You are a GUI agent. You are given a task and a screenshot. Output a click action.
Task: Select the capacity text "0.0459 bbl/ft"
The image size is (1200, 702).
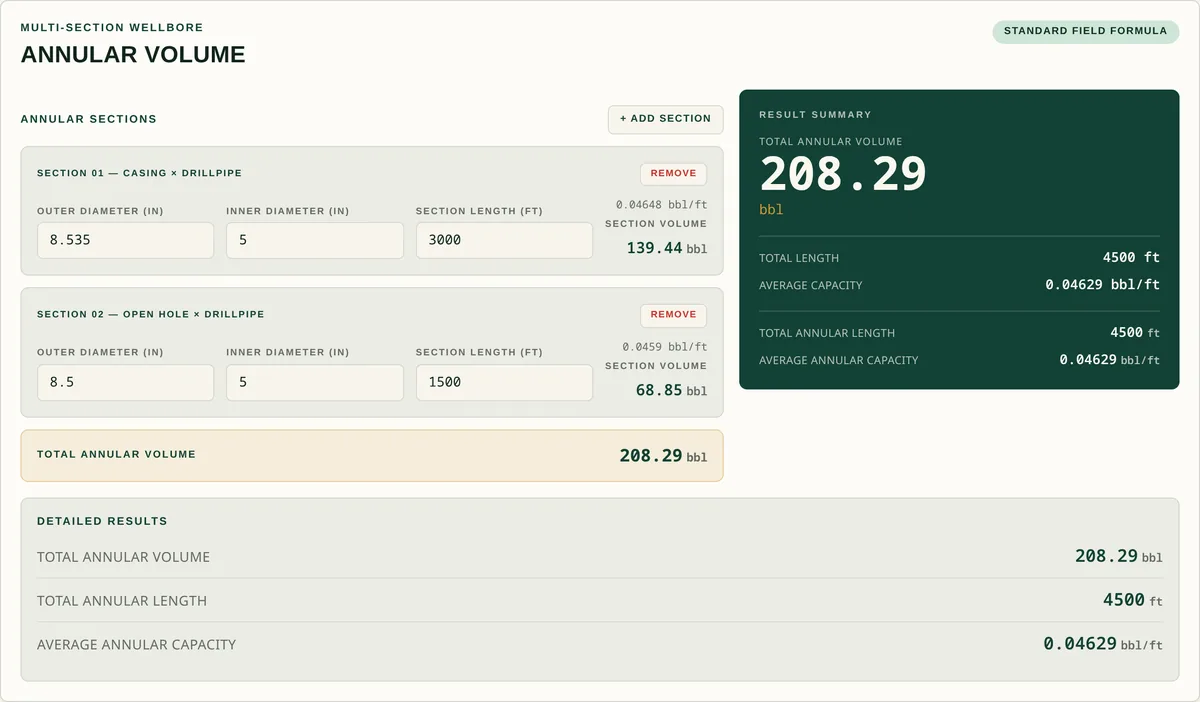coord(664,347)
